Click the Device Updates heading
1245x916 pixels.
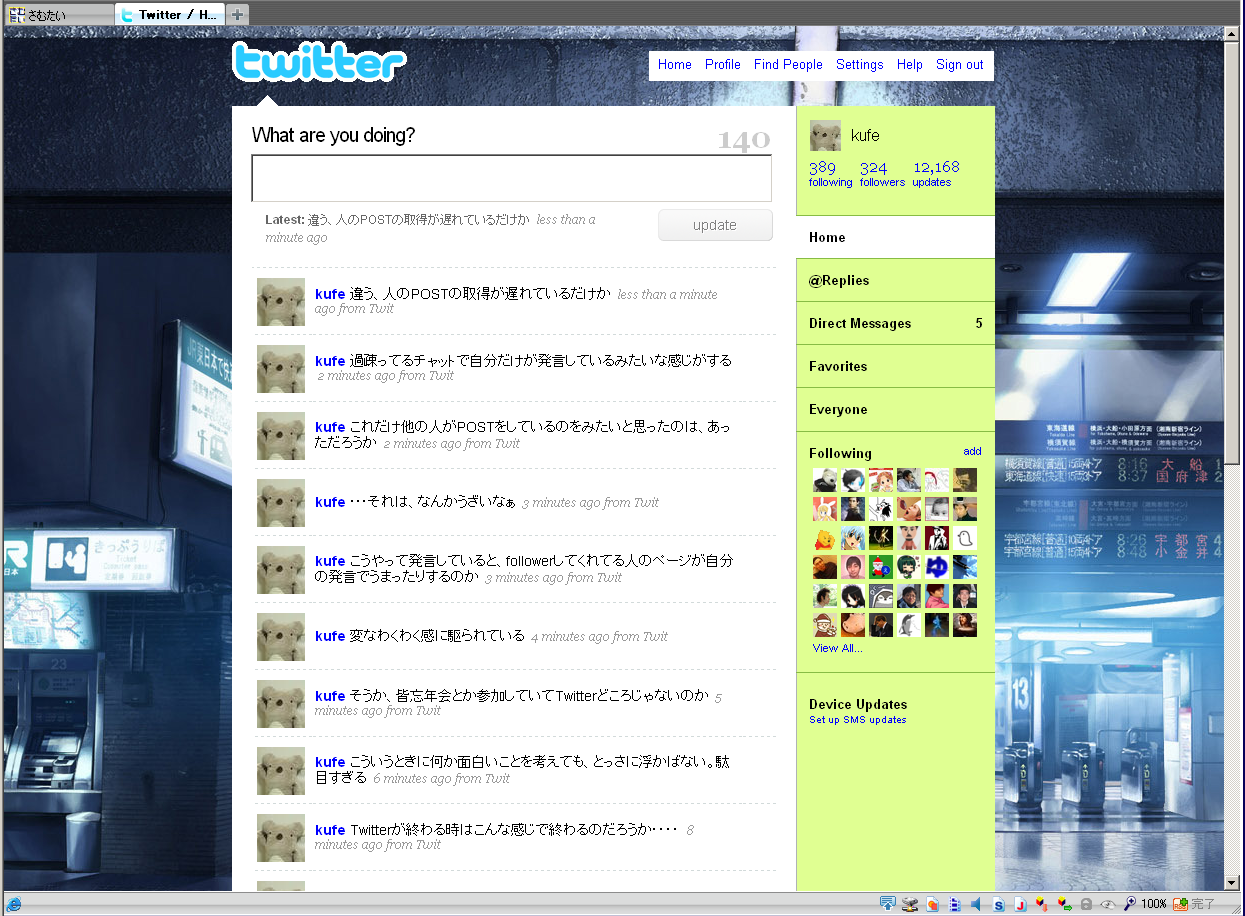[x=858, y=704]
